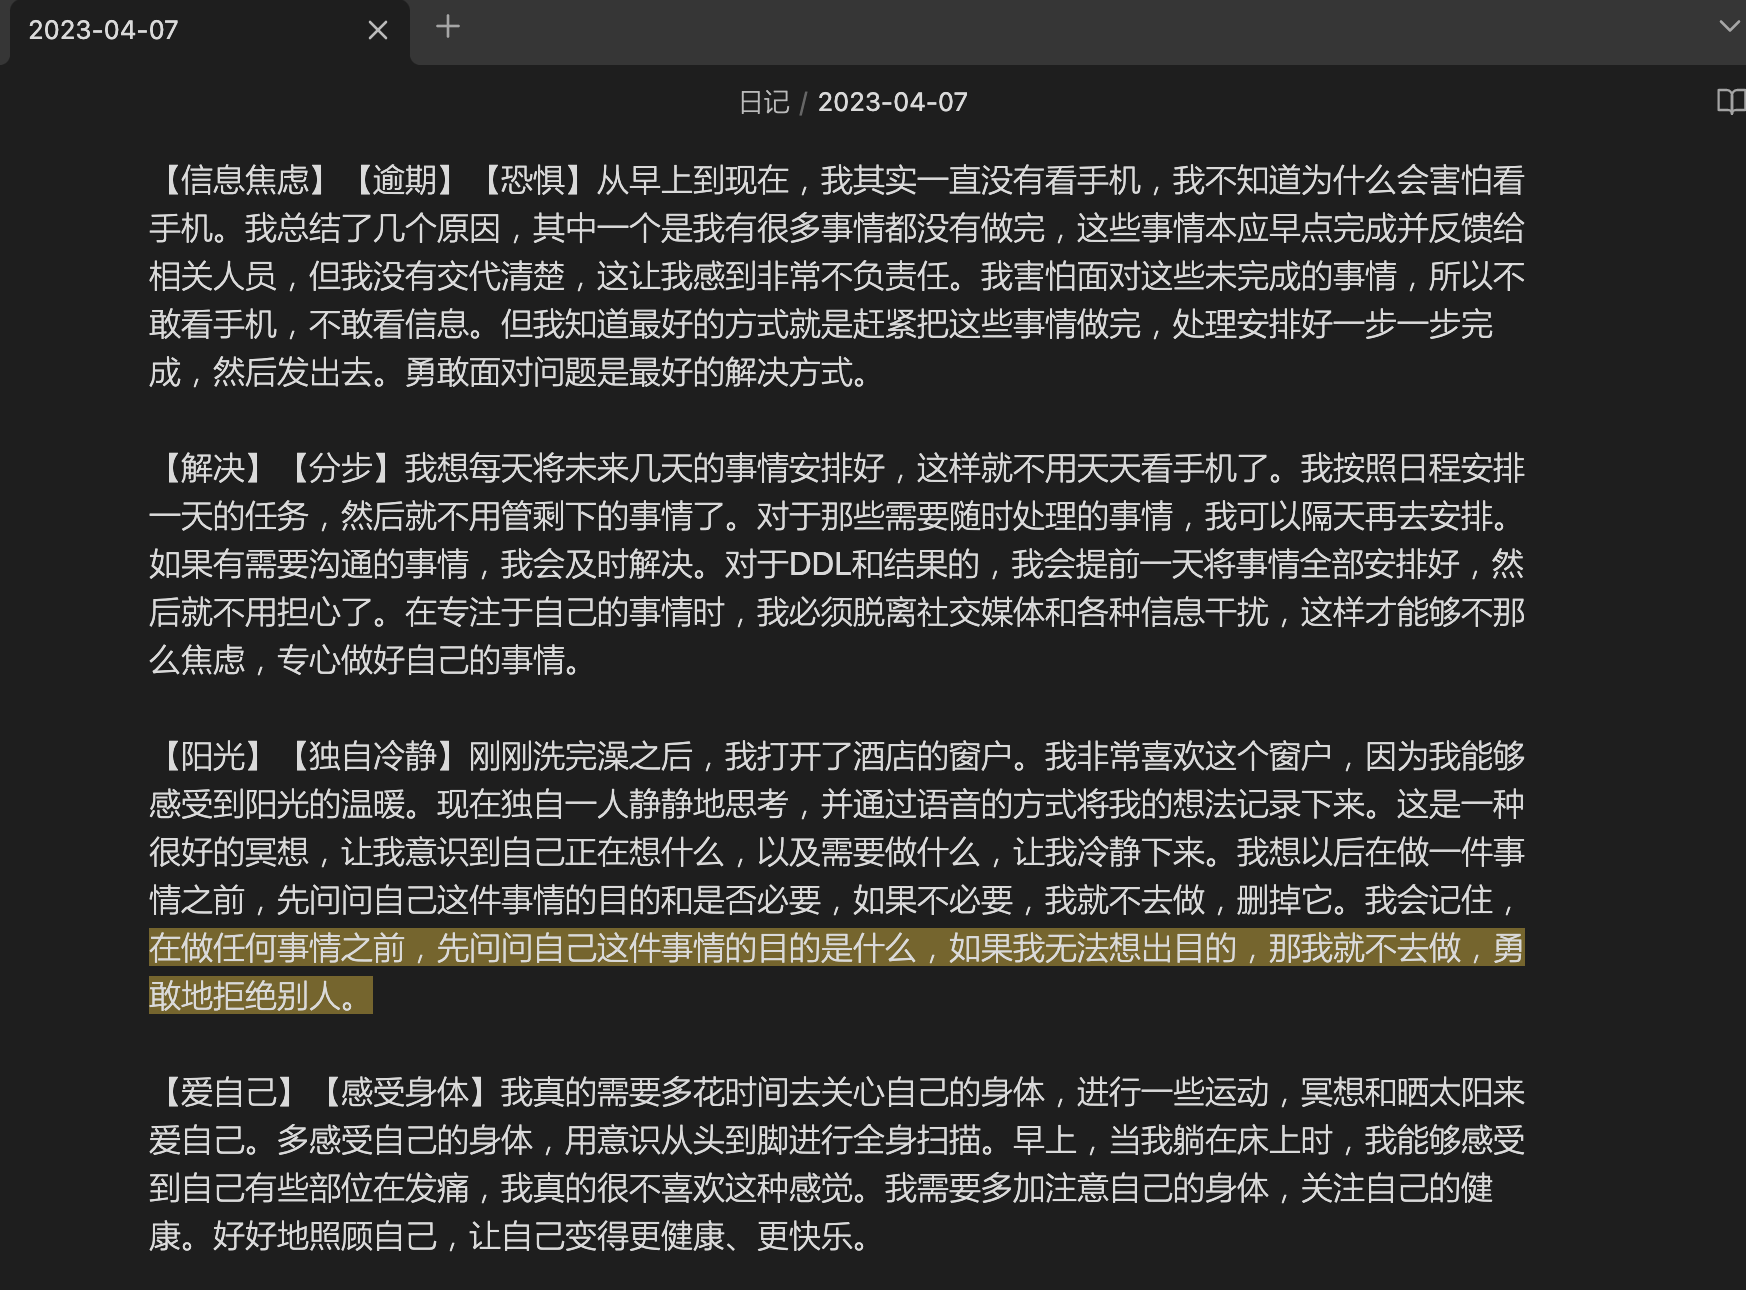Click the 【阳光】 tag in third paragraph

coord(213,756)
